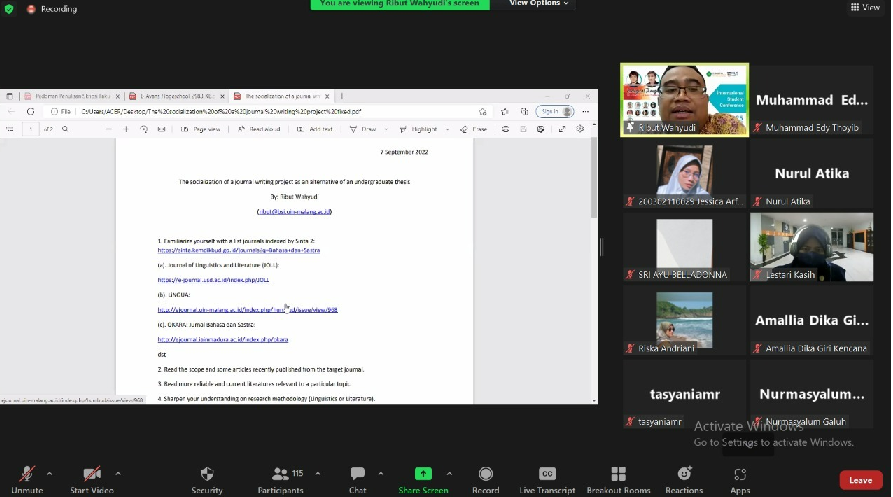The image size is (893, 497).
Task: Select Lestari Kasih's video tile
Action: click(811, 247)
